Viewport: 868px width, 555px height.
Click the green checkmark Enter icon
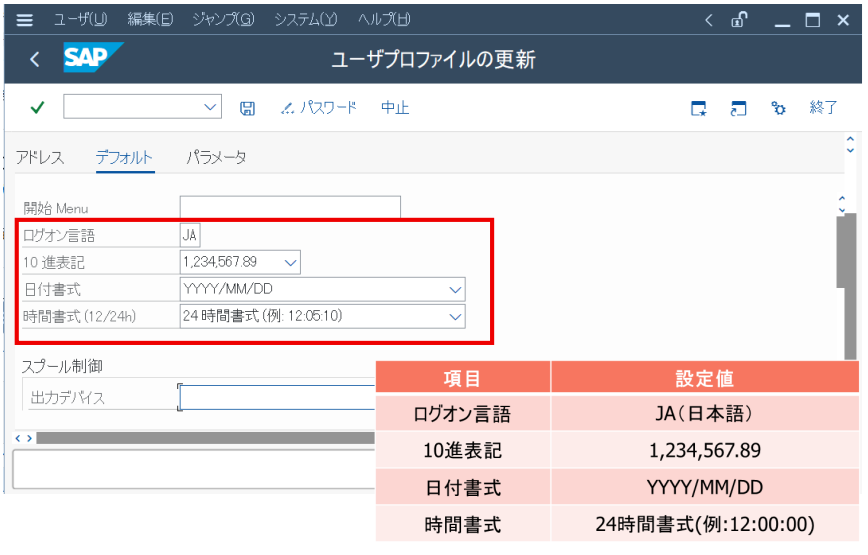pyautogui.click(x=37, y=107)
